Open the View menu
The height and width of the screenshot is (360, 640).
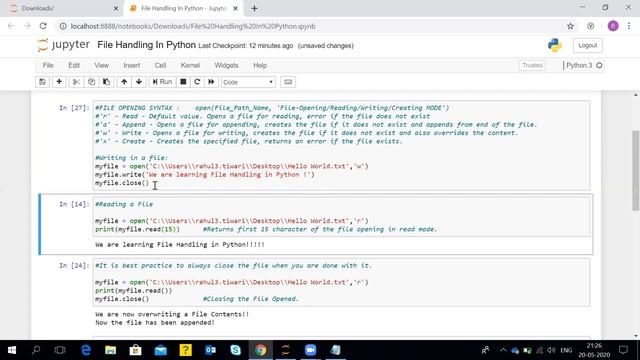[x=102, y=65]
